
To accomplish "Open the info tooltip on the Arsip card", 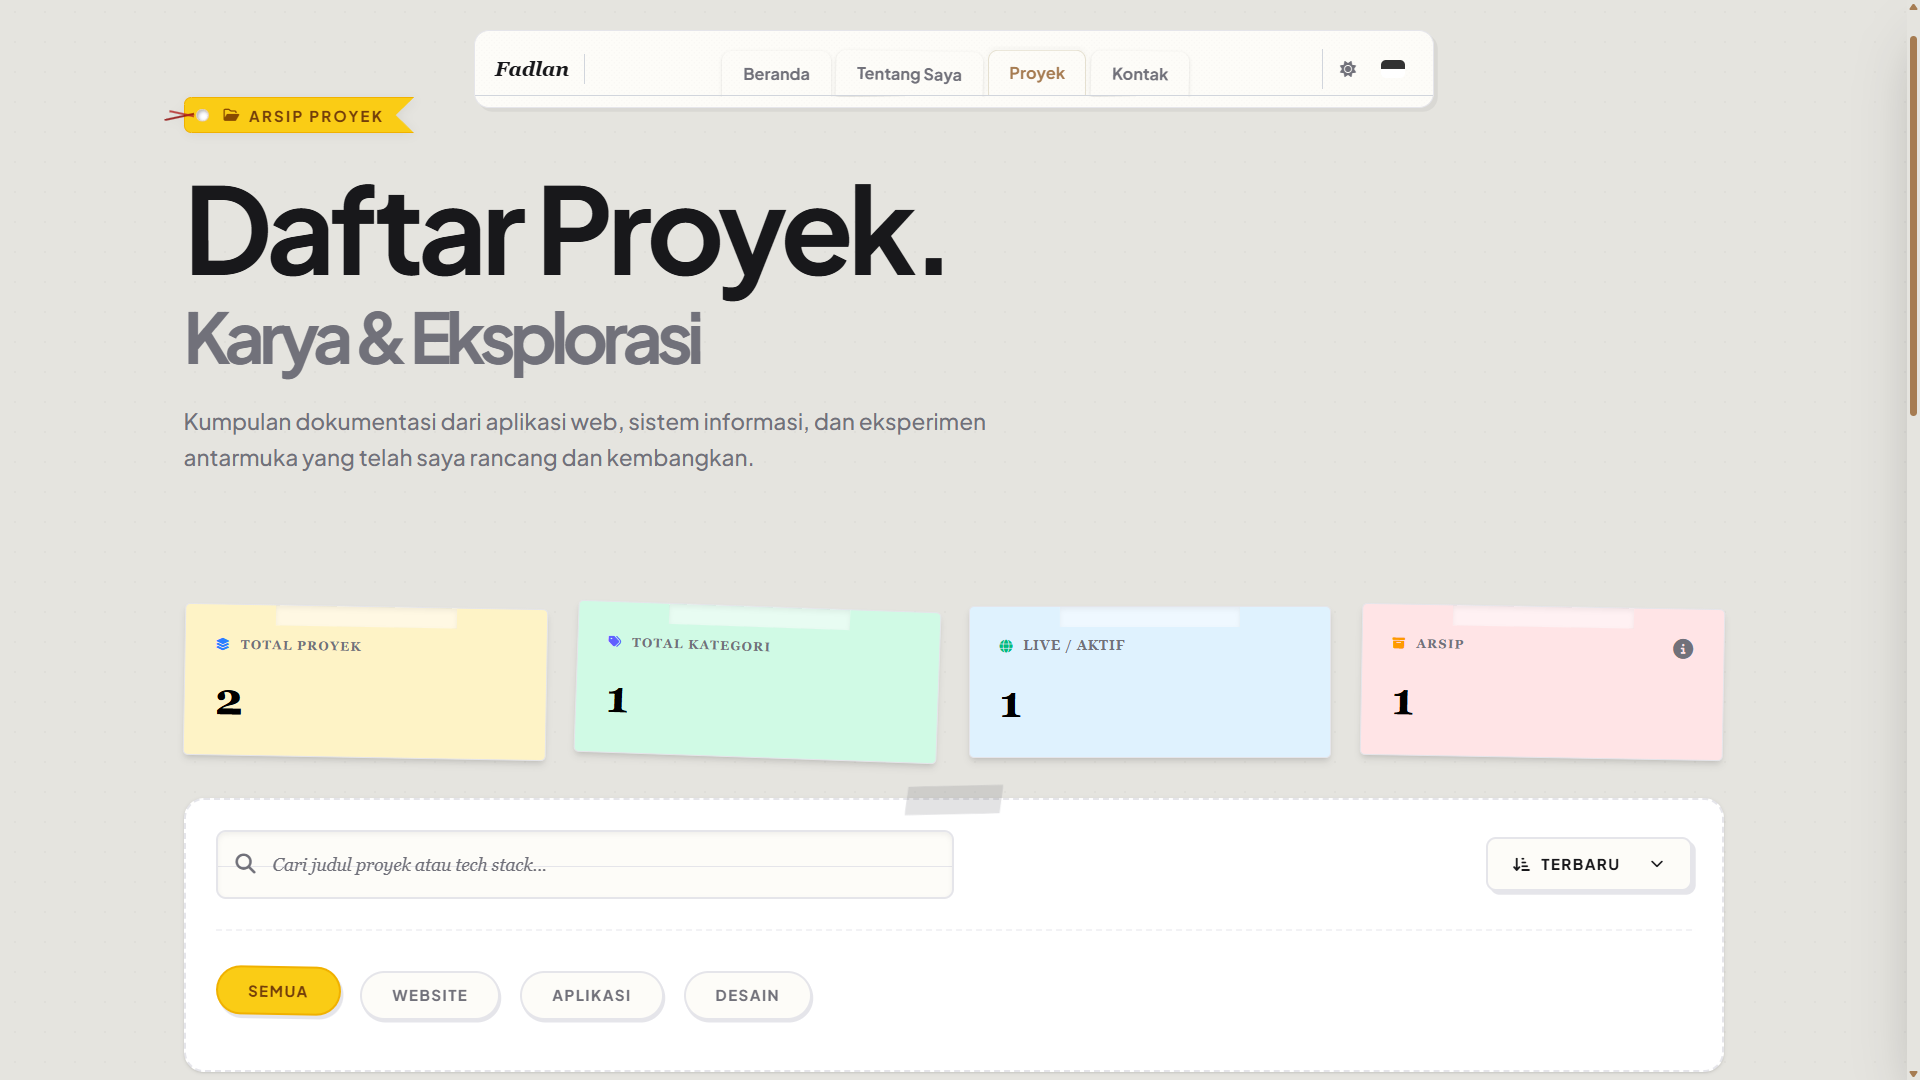I will click(1683, 649).
